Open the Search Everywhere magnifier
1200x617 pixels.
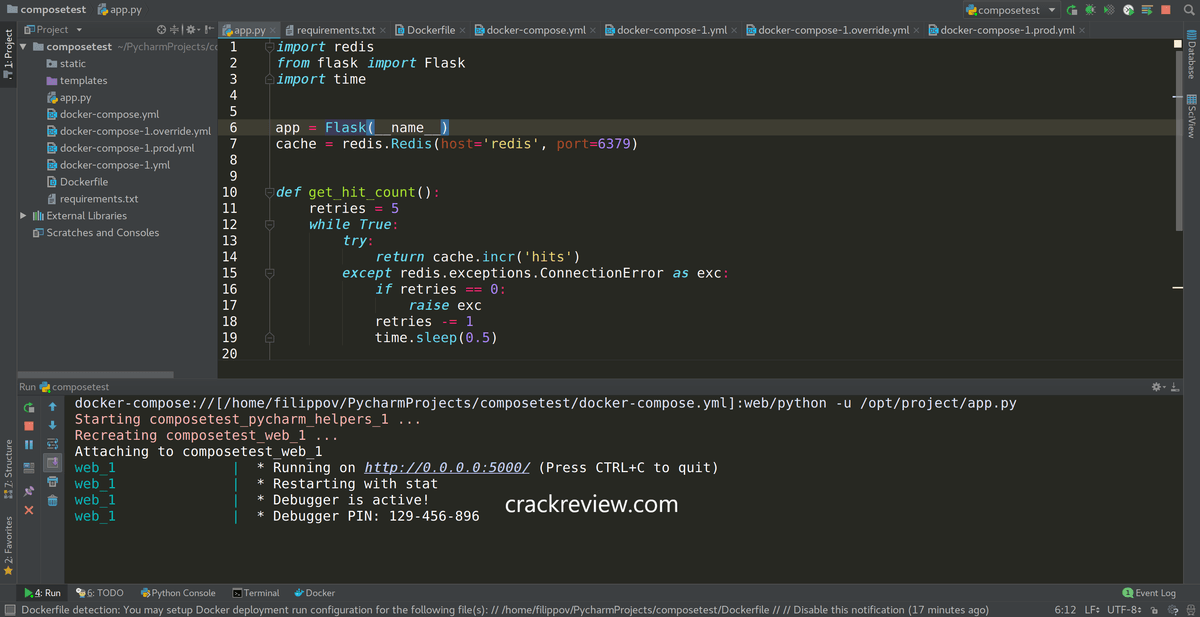tap(1188, 10)
